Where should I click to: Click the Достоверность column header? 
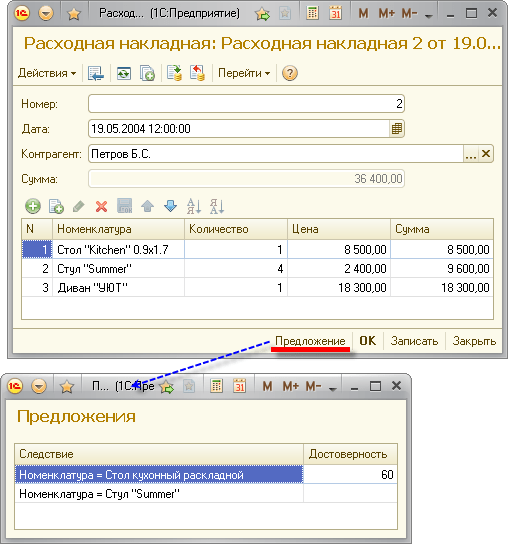pyautogui.click(x=350, y=454)
